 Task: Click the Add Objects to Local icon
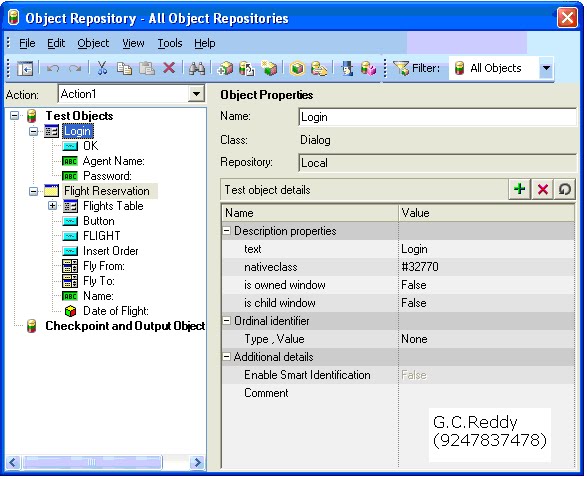tap(225, 68)
